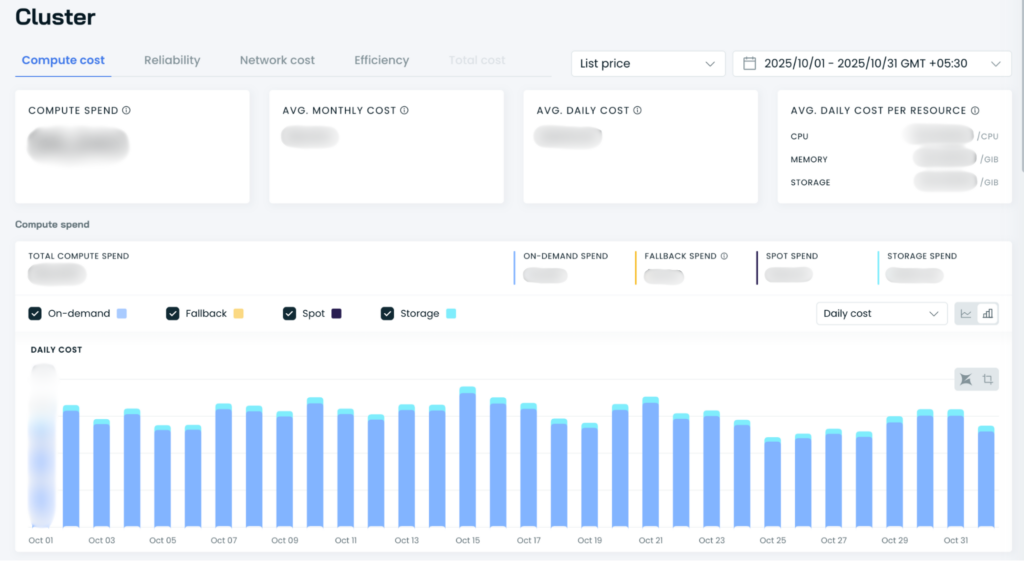Screen dimensions: 1024x561
Task: Open the List price dropdown
Action: tap(648, 63)
